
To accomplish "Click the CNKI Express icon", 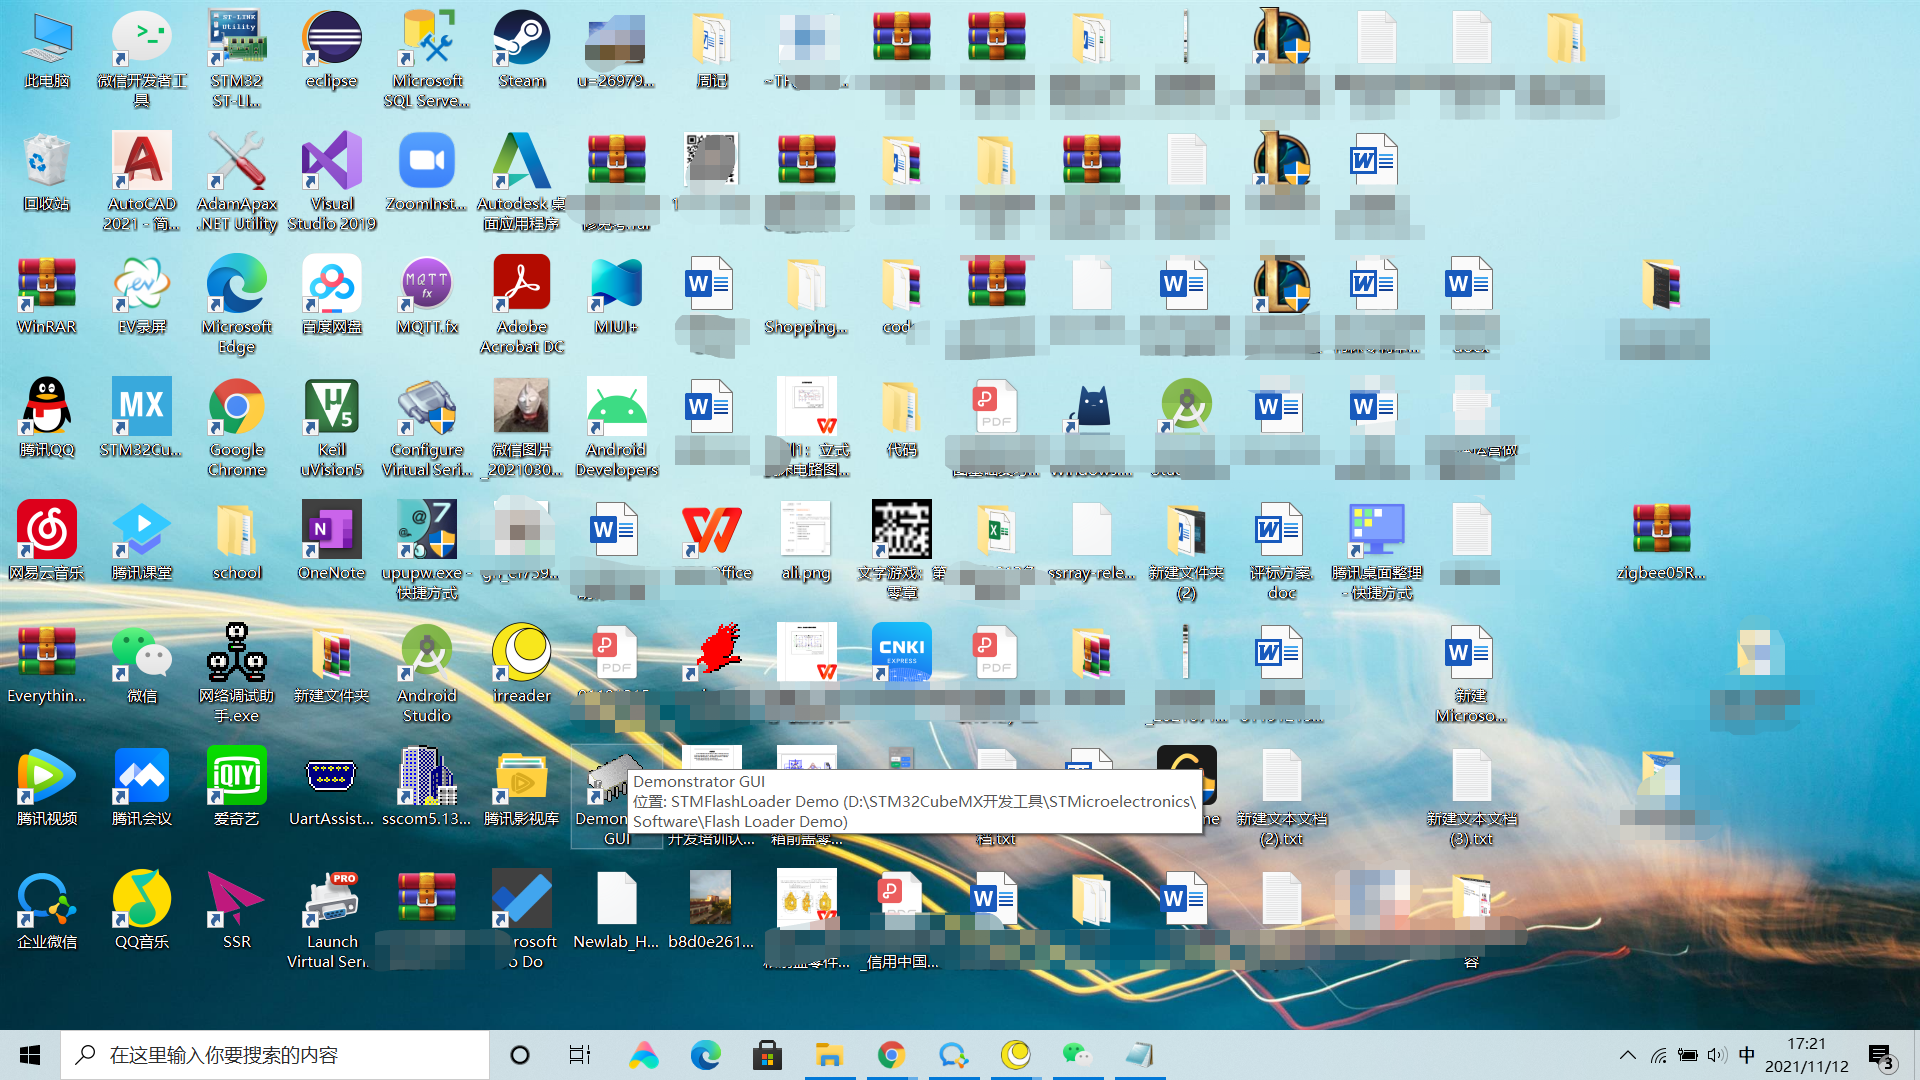I will 901,652.
